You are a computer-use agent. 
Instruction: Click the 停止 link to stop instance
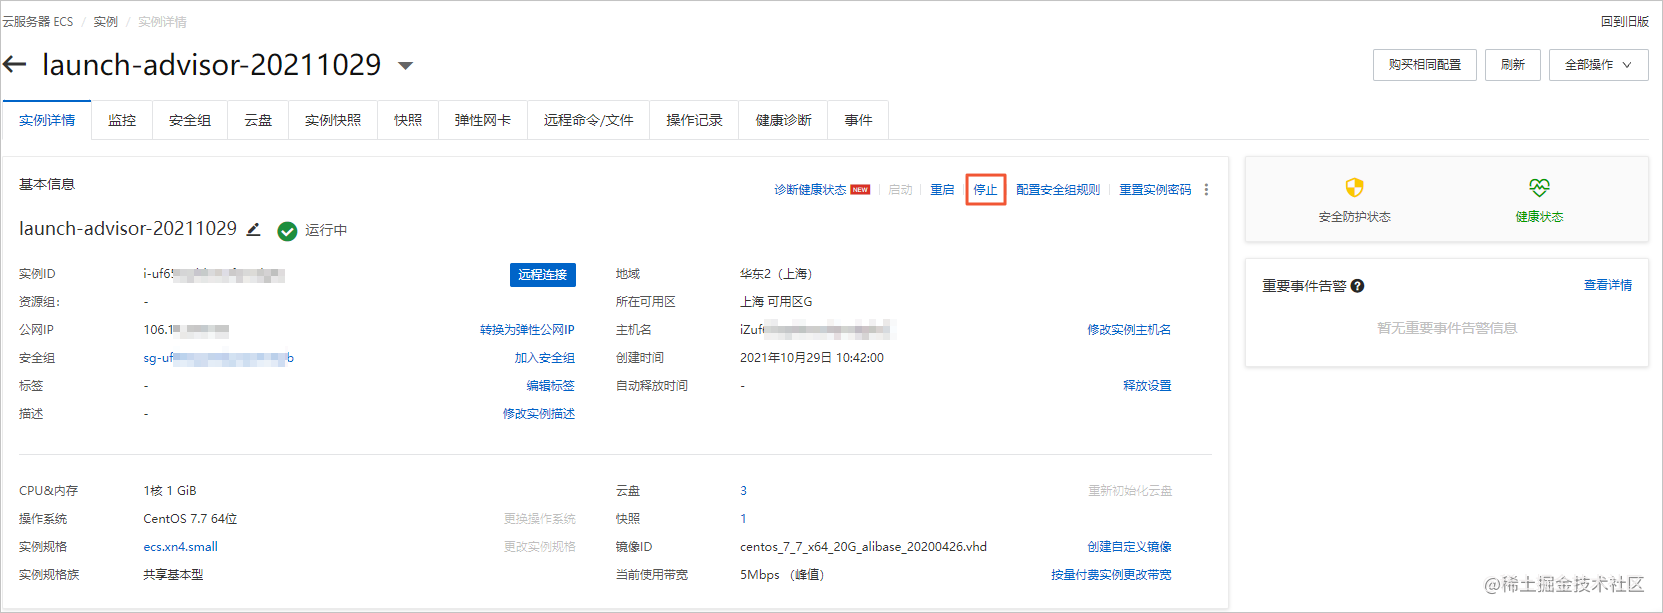(986, 190)
